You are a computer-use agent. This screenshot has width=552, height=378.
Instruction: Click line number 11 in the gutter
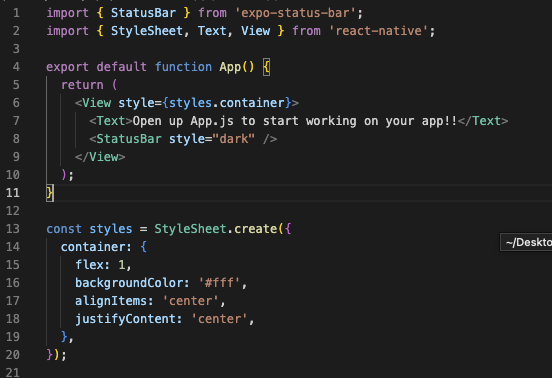[x=13, y=193]
